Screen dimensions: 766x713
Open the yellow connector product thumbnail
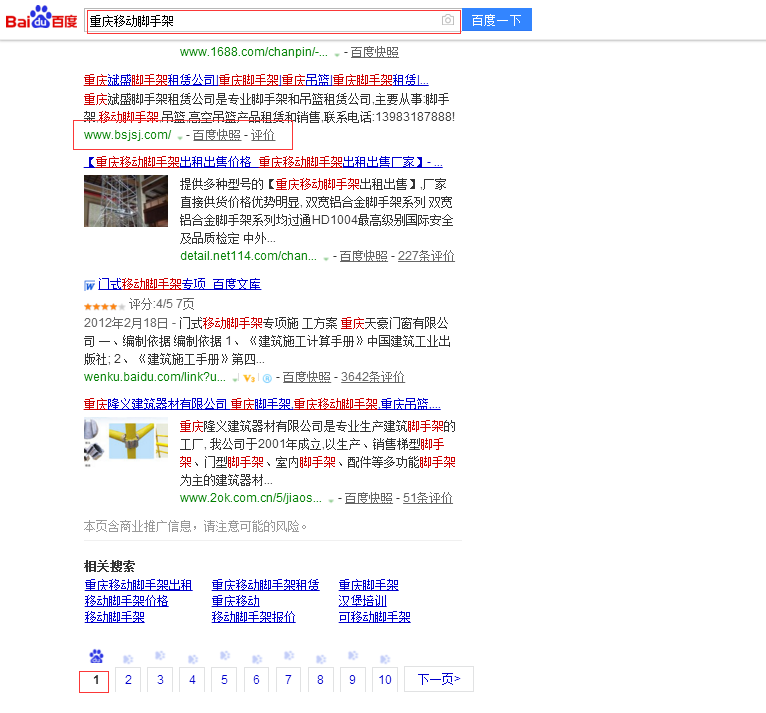(126, 444)
